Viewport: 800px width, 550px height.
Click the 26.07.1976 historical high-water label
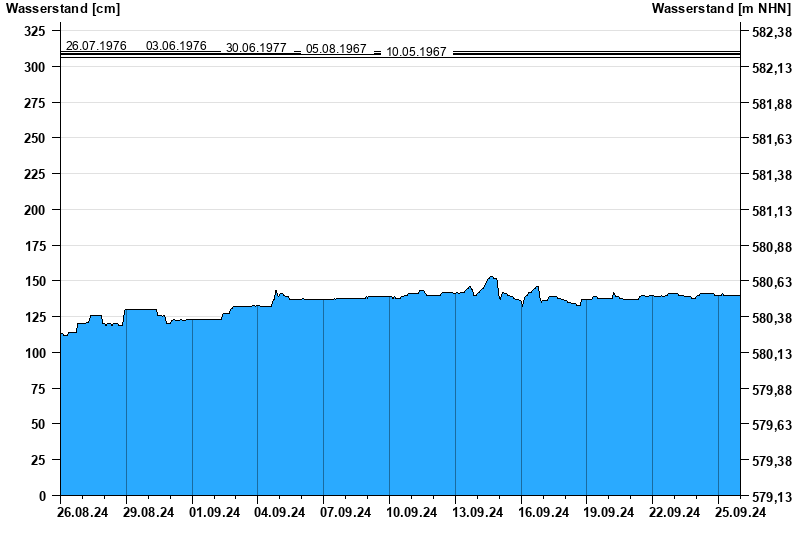pyautogui.click(x=96, y=46)
